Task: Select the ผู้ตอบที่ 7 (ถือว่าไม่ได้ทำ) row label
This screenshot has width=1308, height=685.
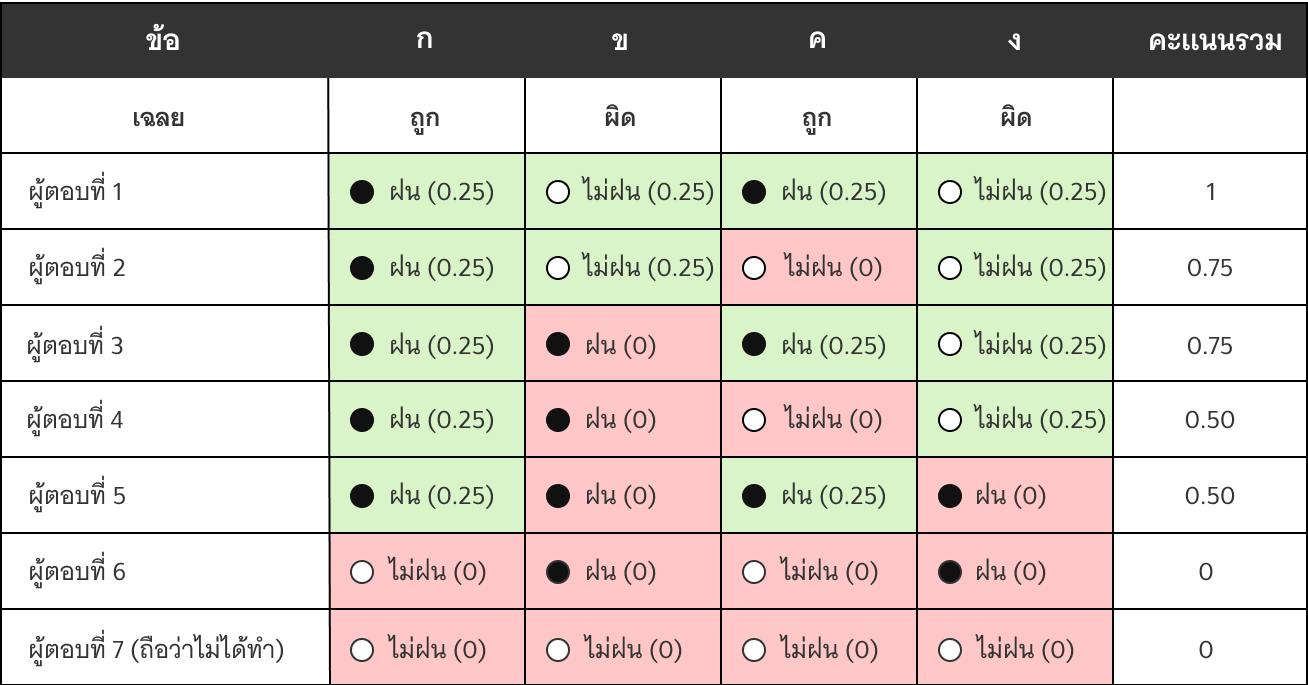Action: (156, 650)
